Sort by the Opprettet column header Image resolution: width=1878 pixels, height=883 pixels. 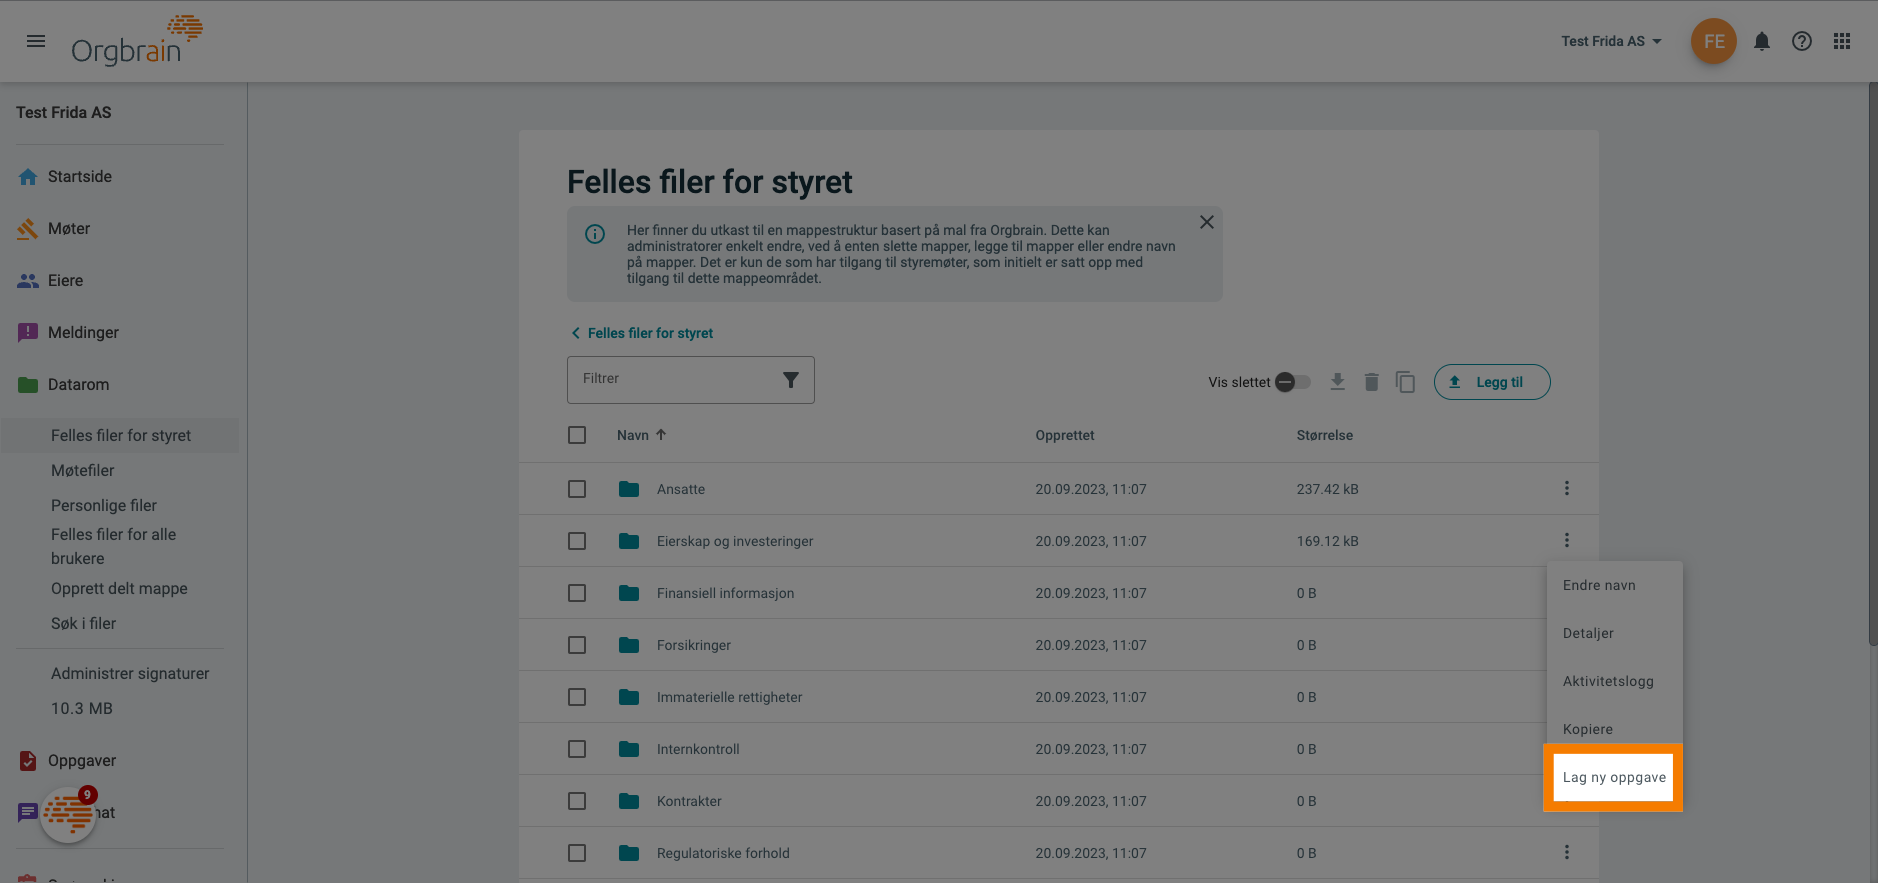coord(1065,435)
